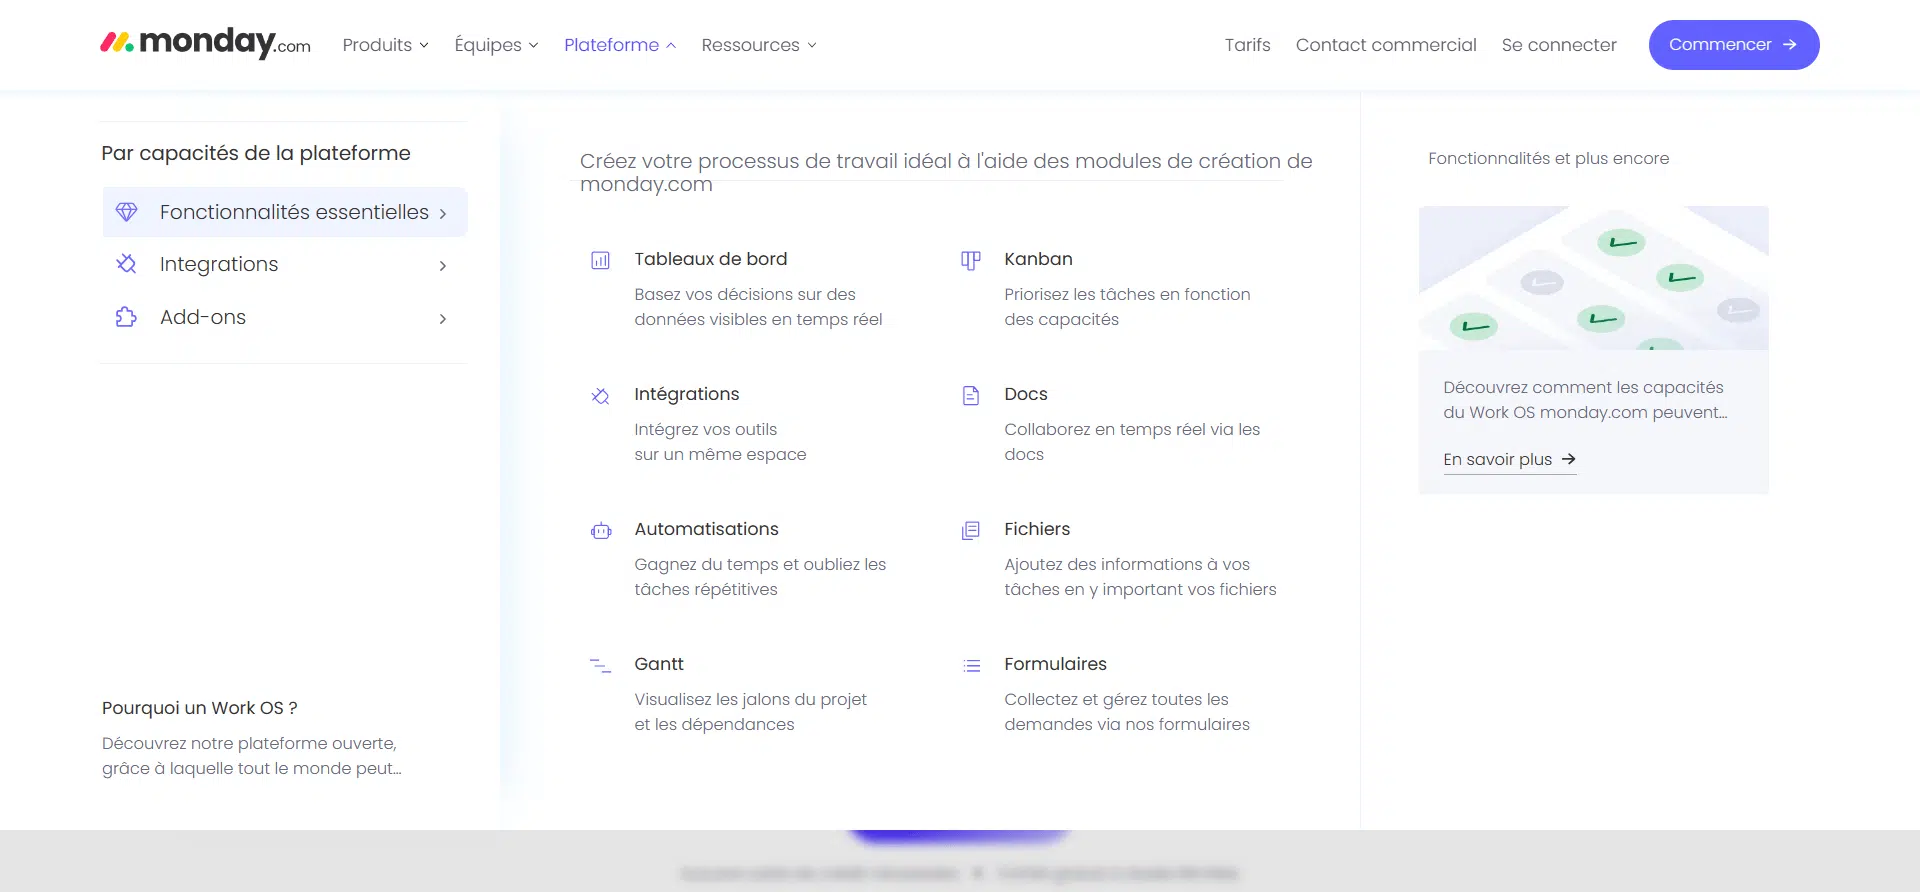
Task: Click the Add-ons puzzle piece icon
Action: [x=126, y=317]
